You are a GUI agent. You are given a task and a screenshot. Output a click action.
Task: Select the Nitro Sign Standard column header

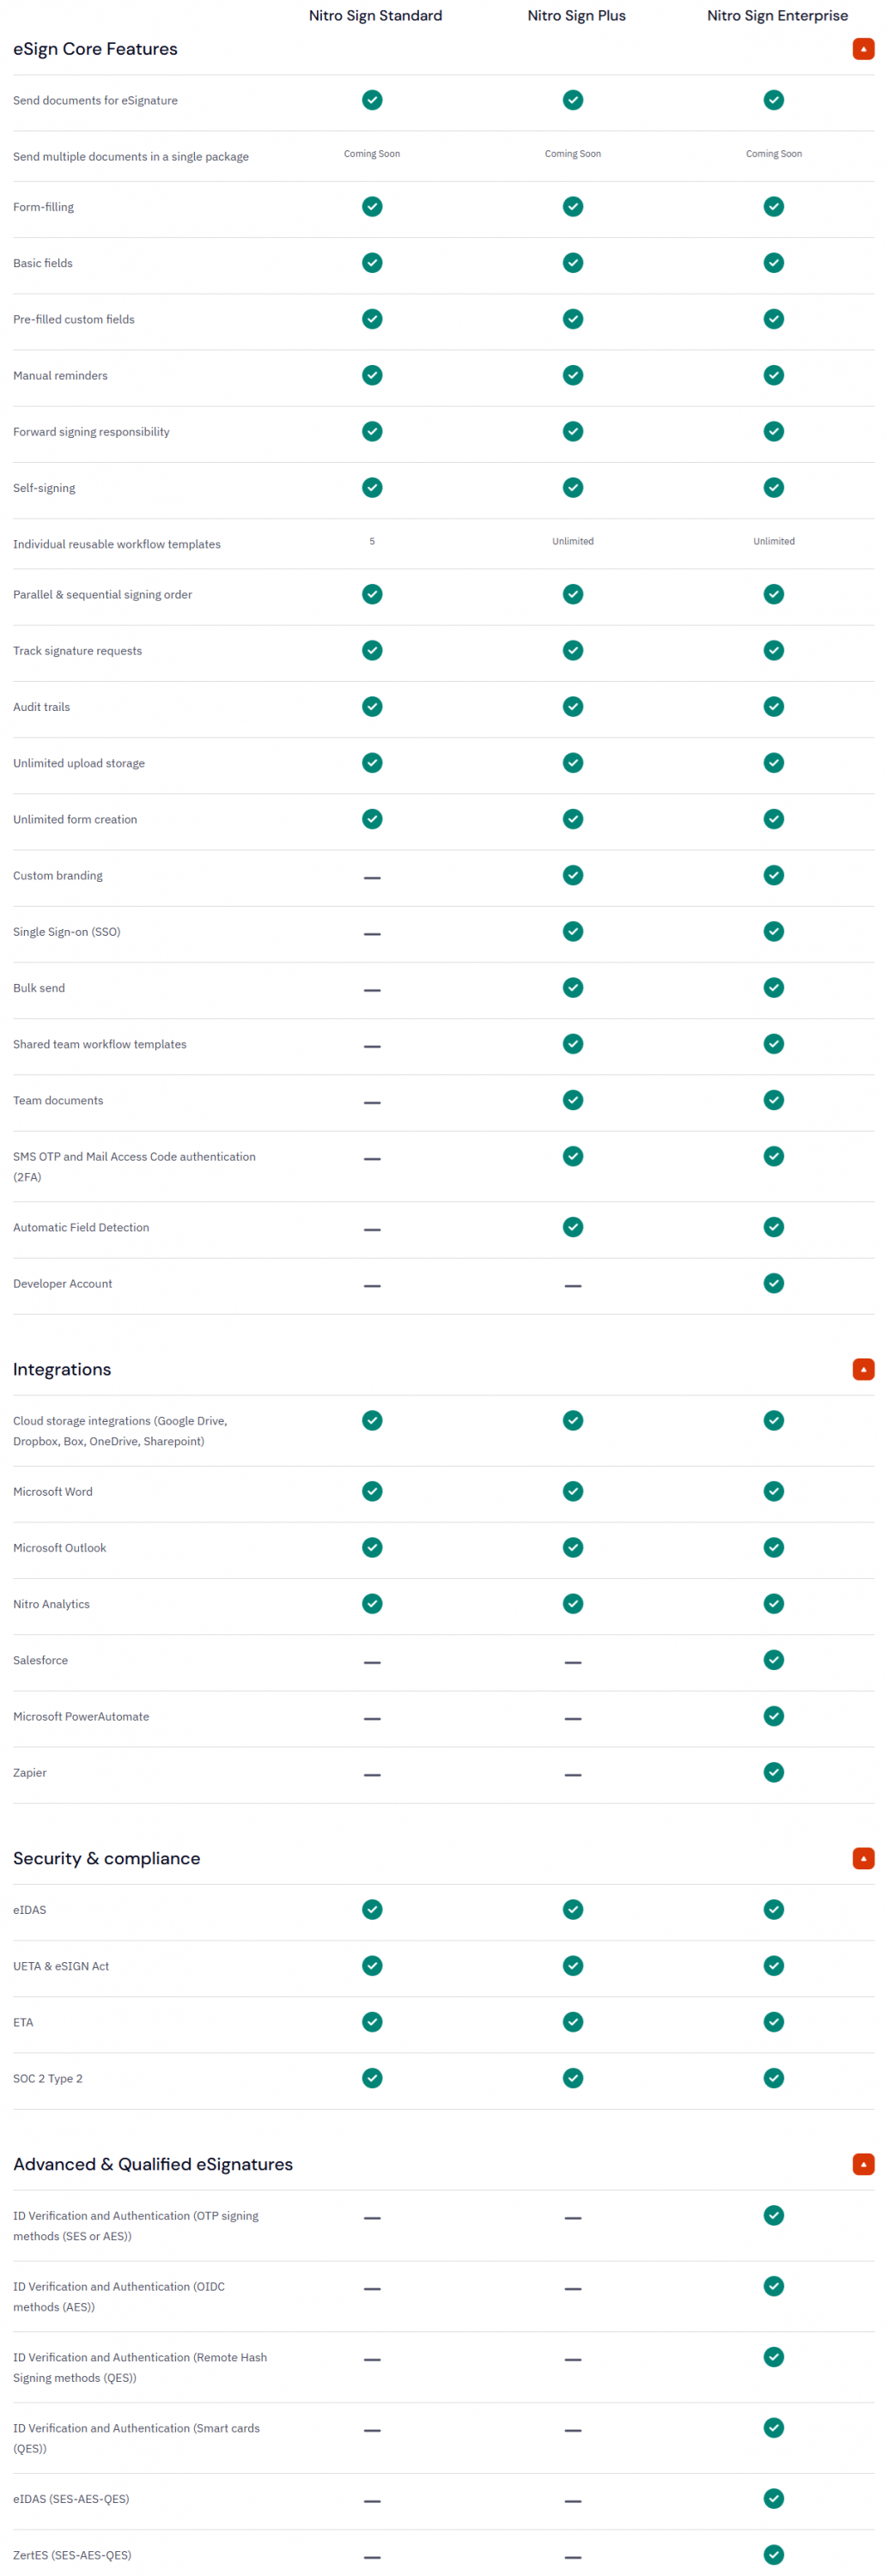point(375,16)
